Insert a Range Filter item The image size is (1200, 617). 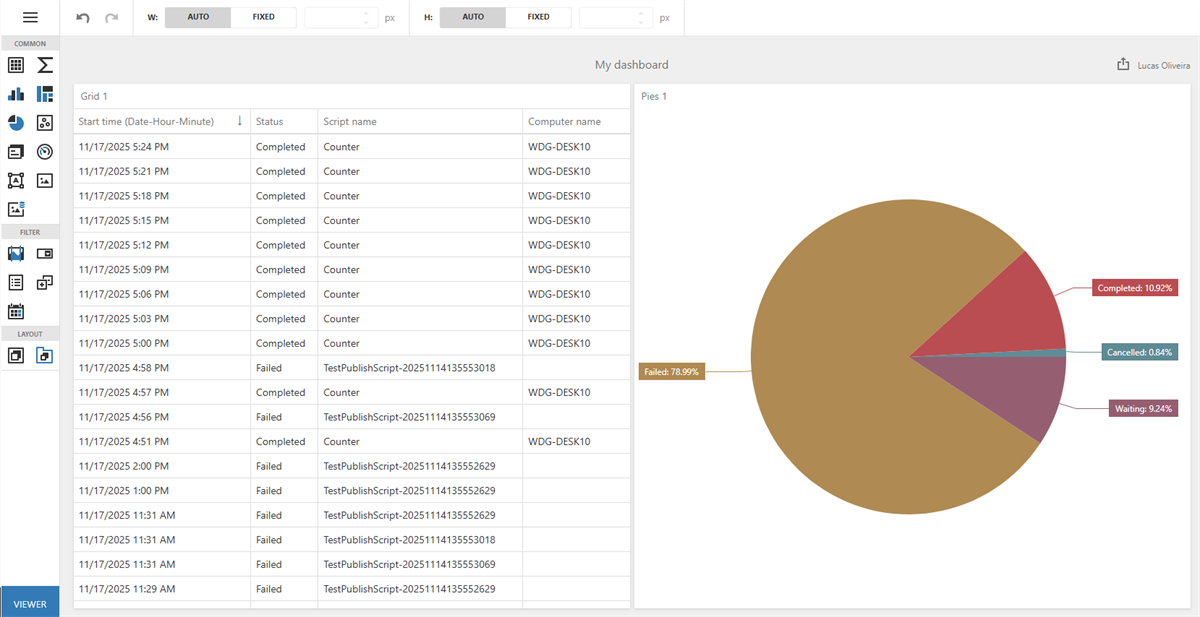(x=15, y=253)
